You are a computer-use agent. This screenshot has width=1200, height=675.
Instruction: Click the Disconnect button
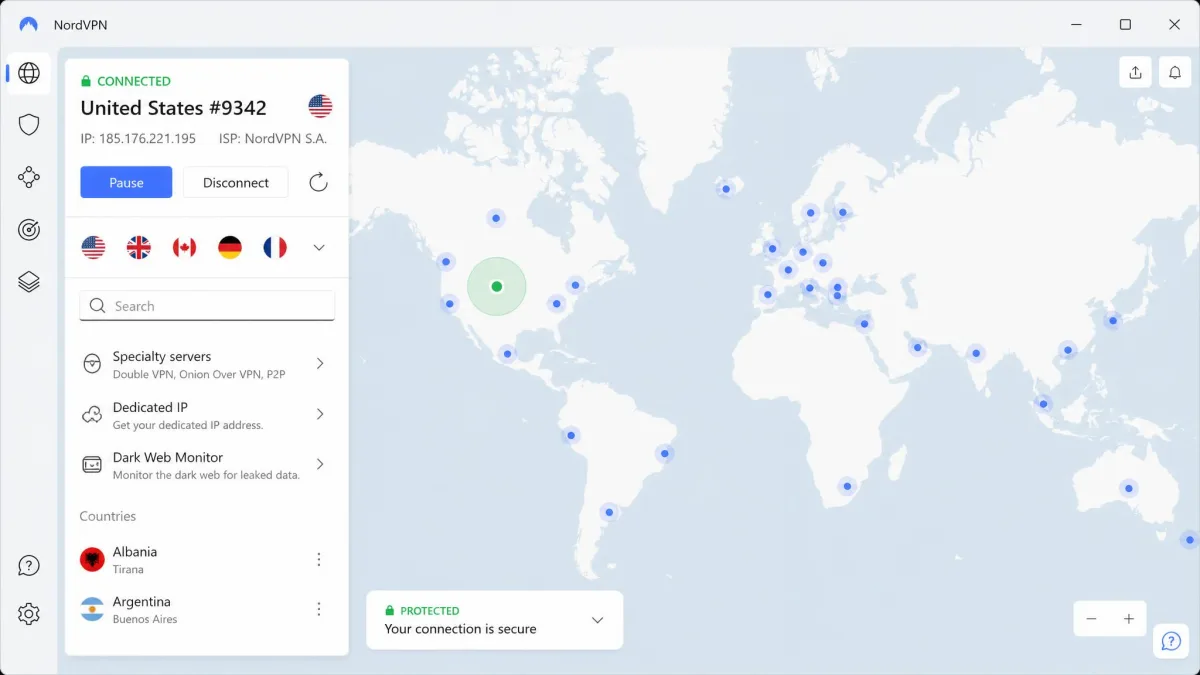[236, 182]
